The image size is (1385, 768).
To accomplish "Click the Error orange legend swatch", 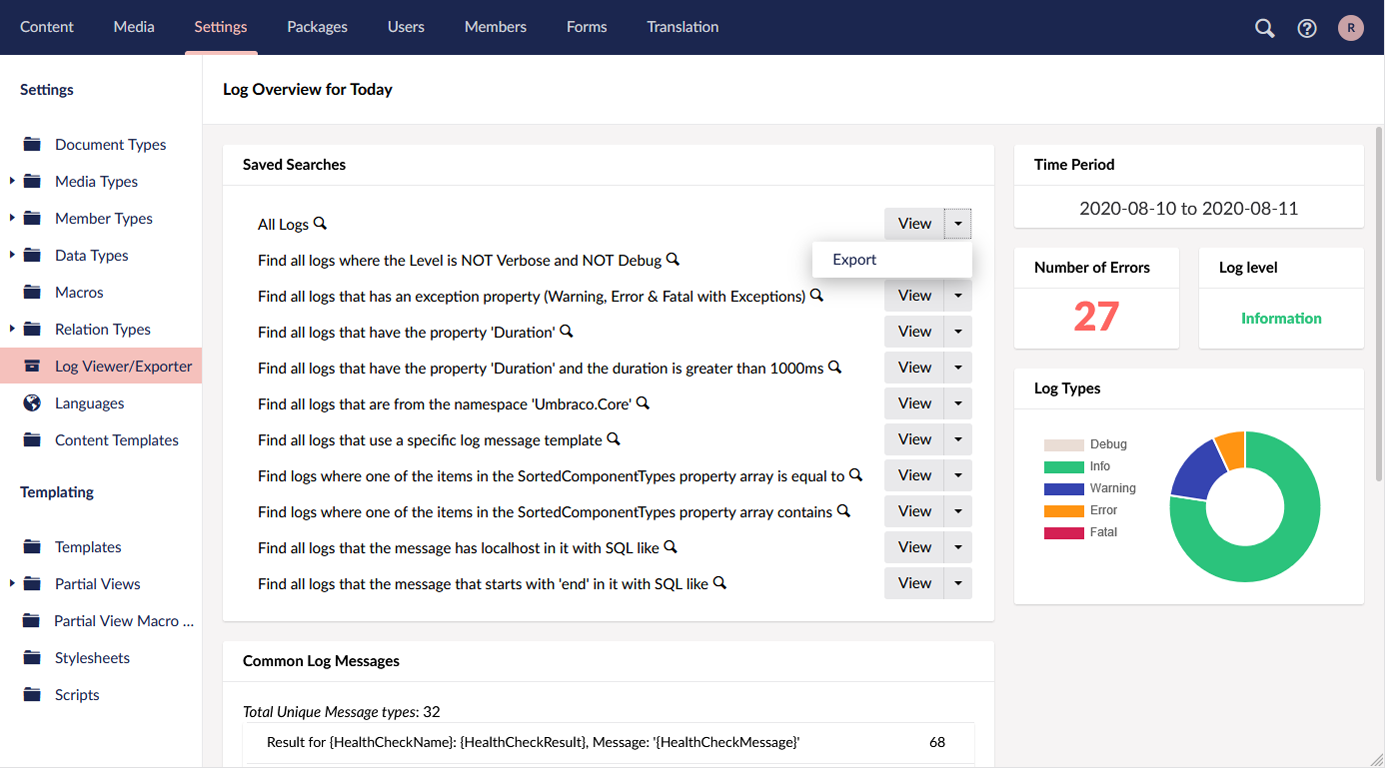I will coord(1064,511).
